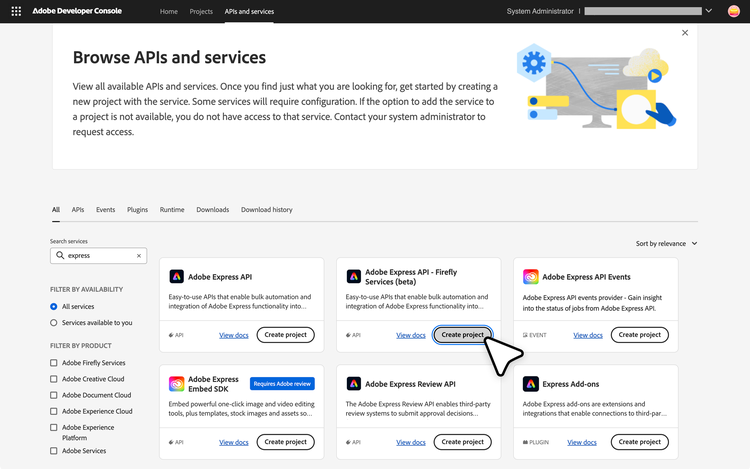The width and height of the screenshot is (750, 469).
Task: View docs for Adobe Express Embed SDK
Action: (233, 442)
